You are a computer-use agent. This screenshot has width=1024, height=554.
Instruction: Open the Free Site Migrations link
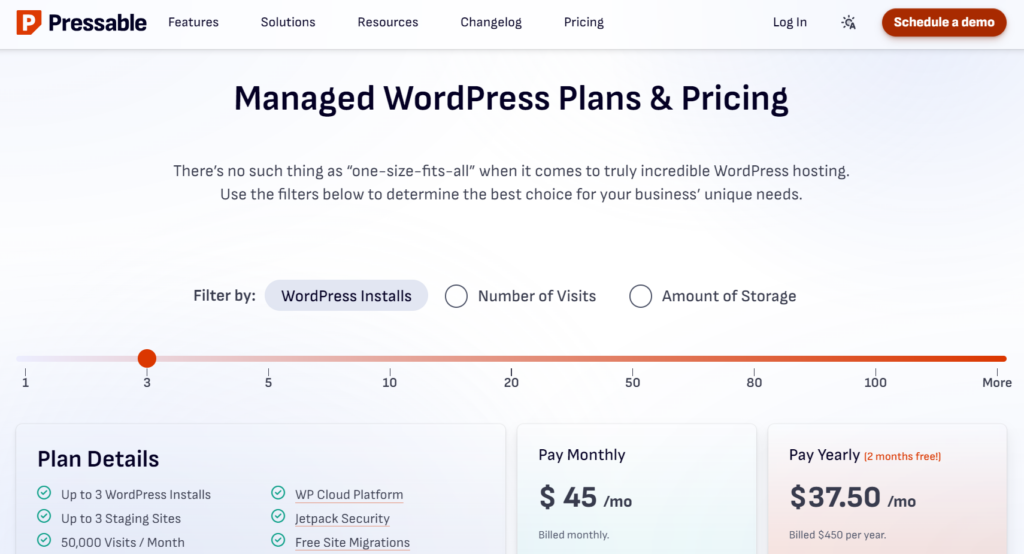pos(352,542)
